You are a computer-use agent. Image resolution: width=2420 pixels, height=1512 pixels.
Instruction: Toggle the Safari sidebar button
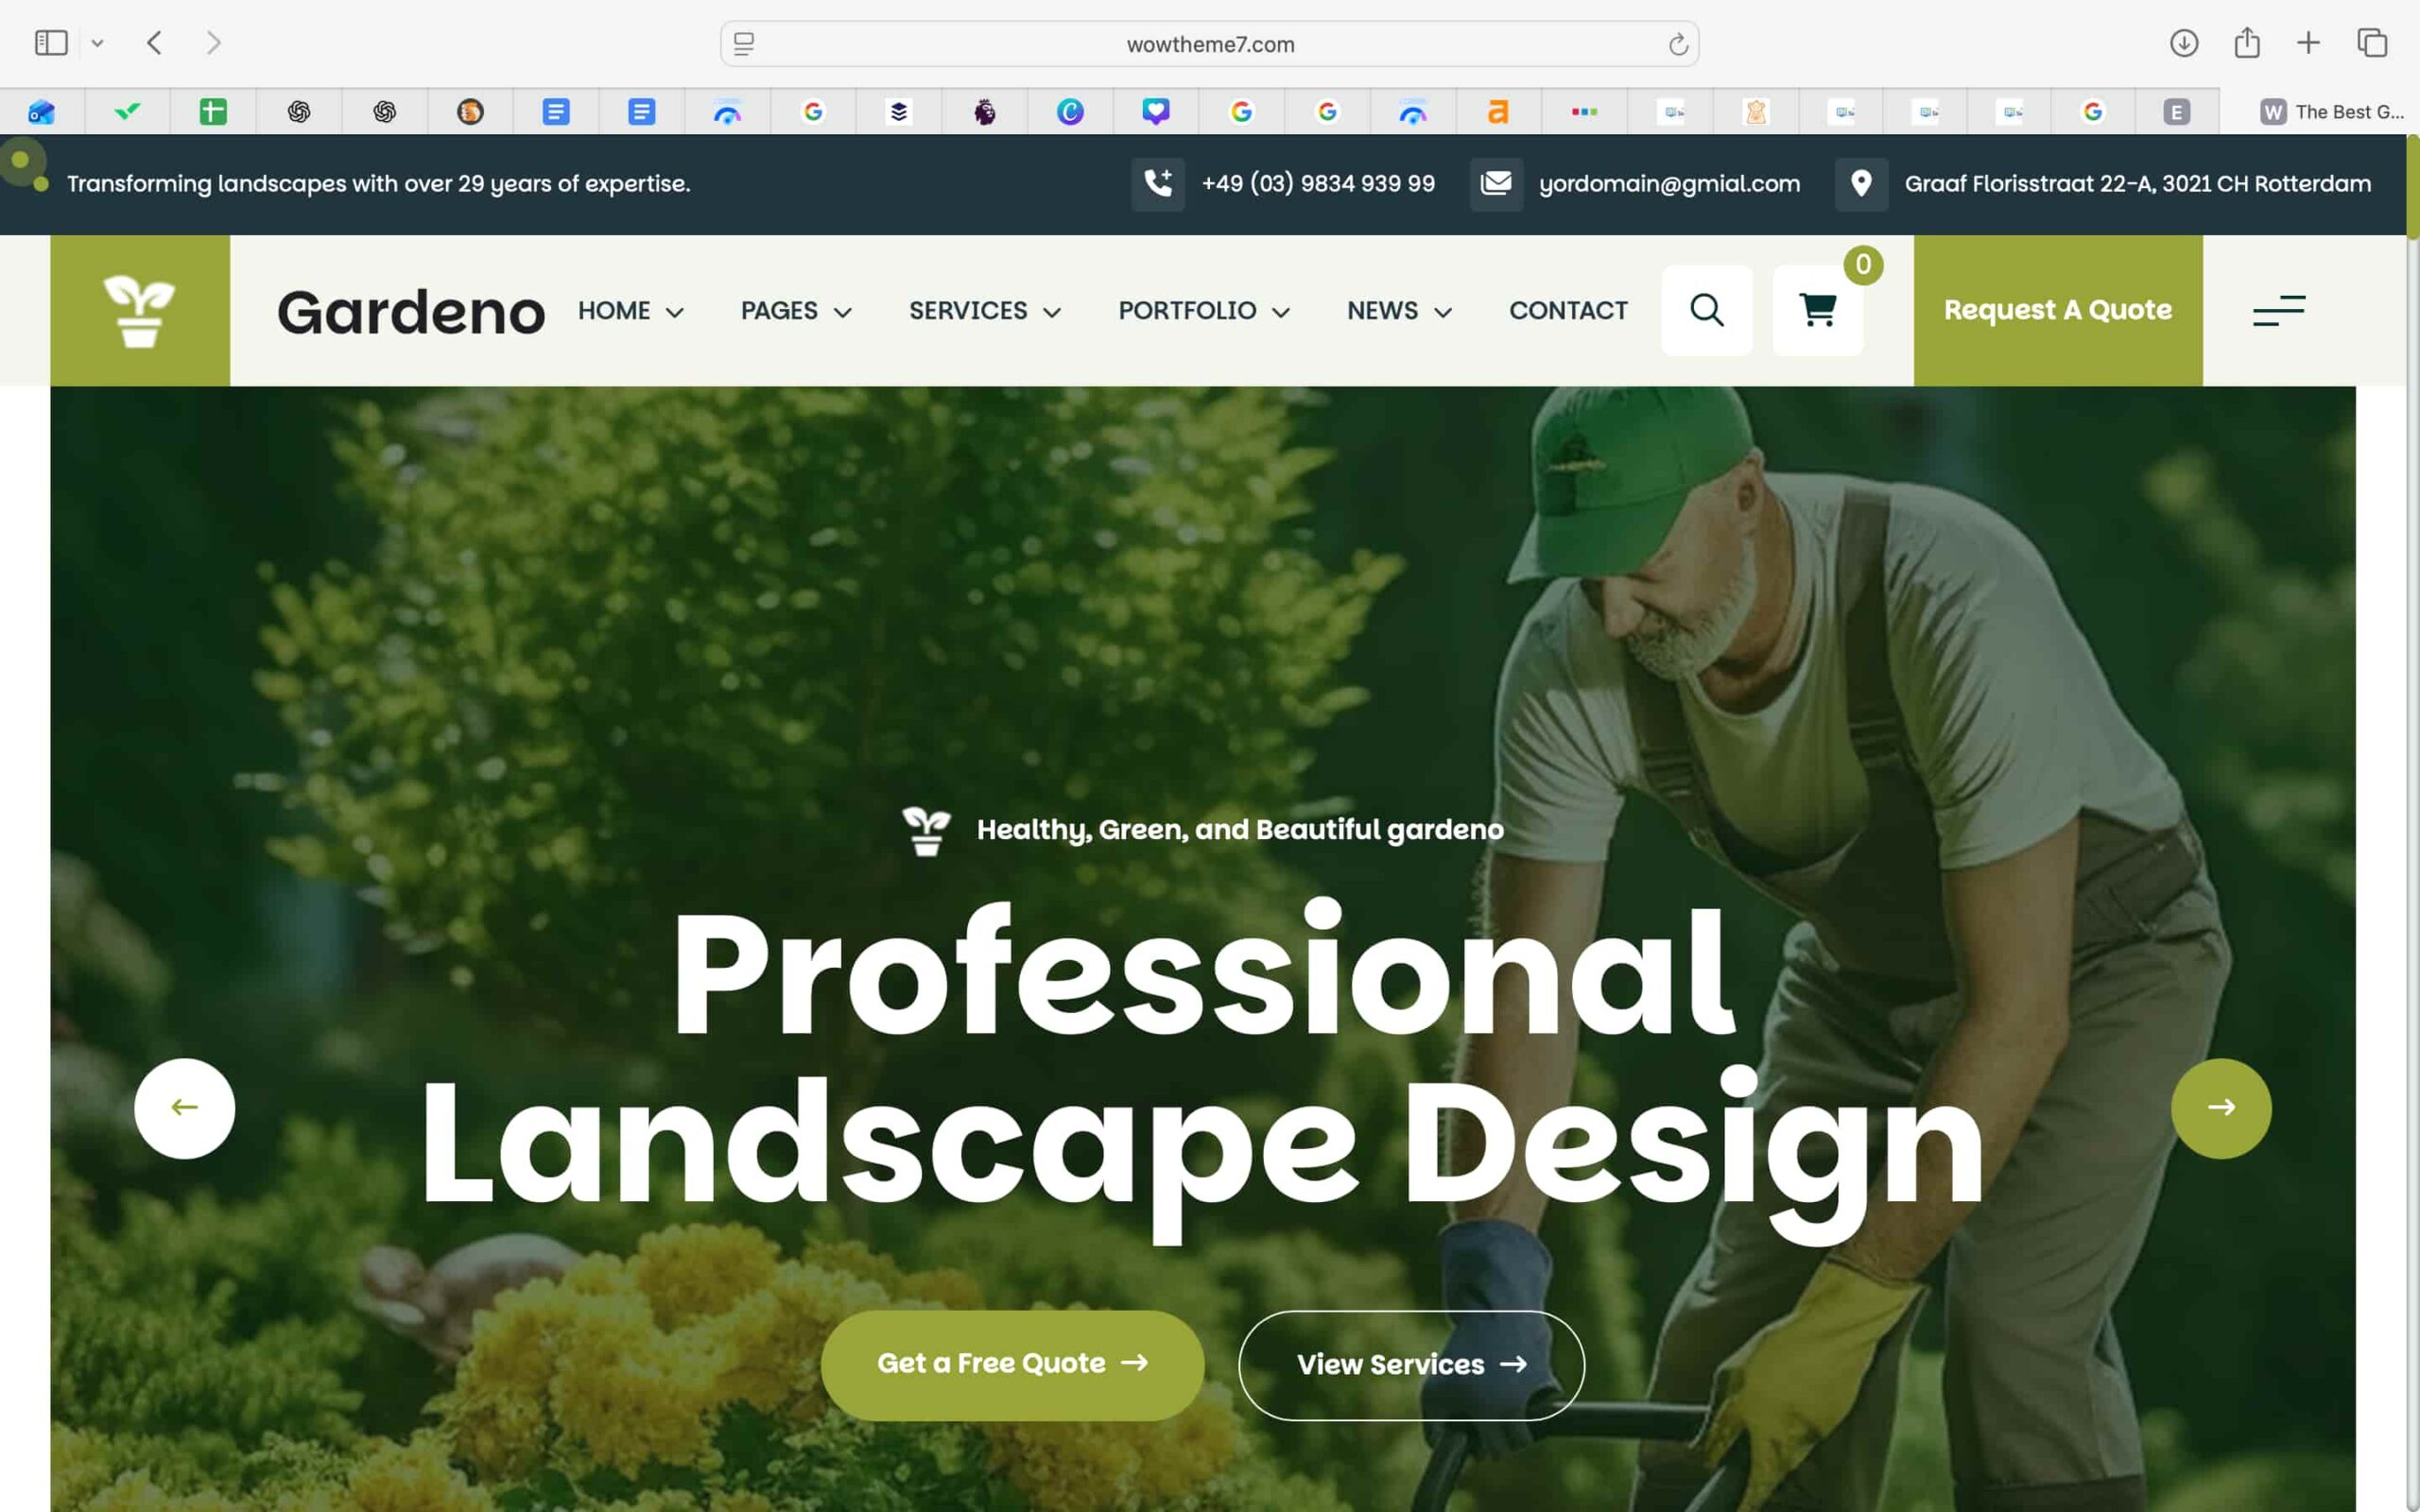pos(51,43)
